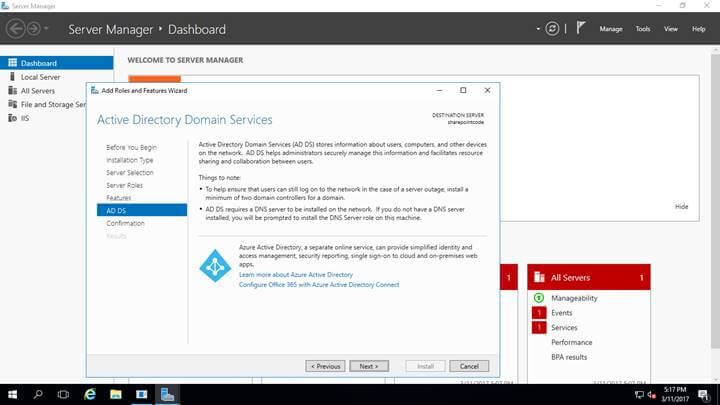Go to Features wizard step
Screen dimensions: 720x405
pyautogui.click(x=118, y=198)
